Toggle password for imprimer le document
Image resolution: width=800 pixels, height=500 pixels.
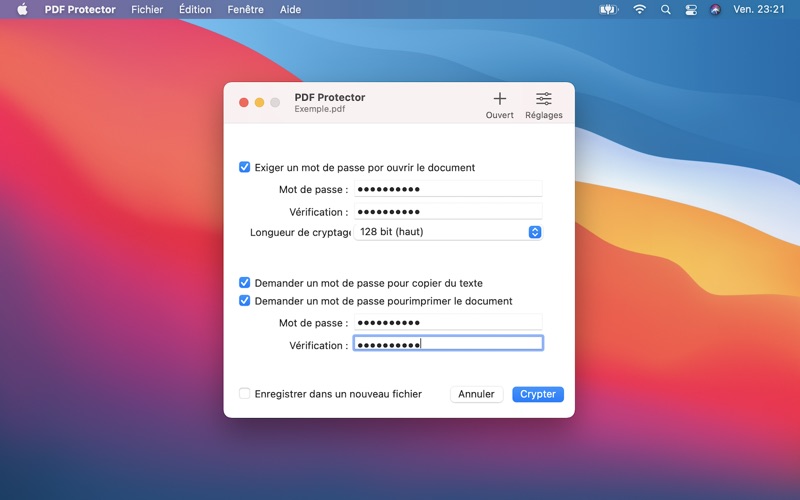point(244,301)
